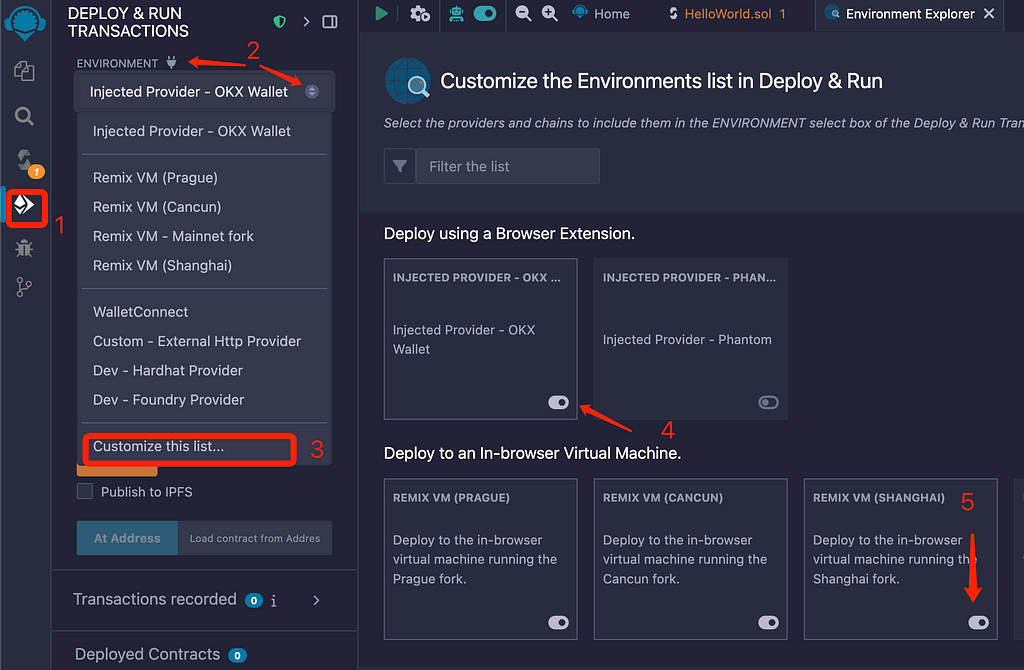
Task: Expand the Transactions recorded section chevron
Action: [x=316, y=600]
